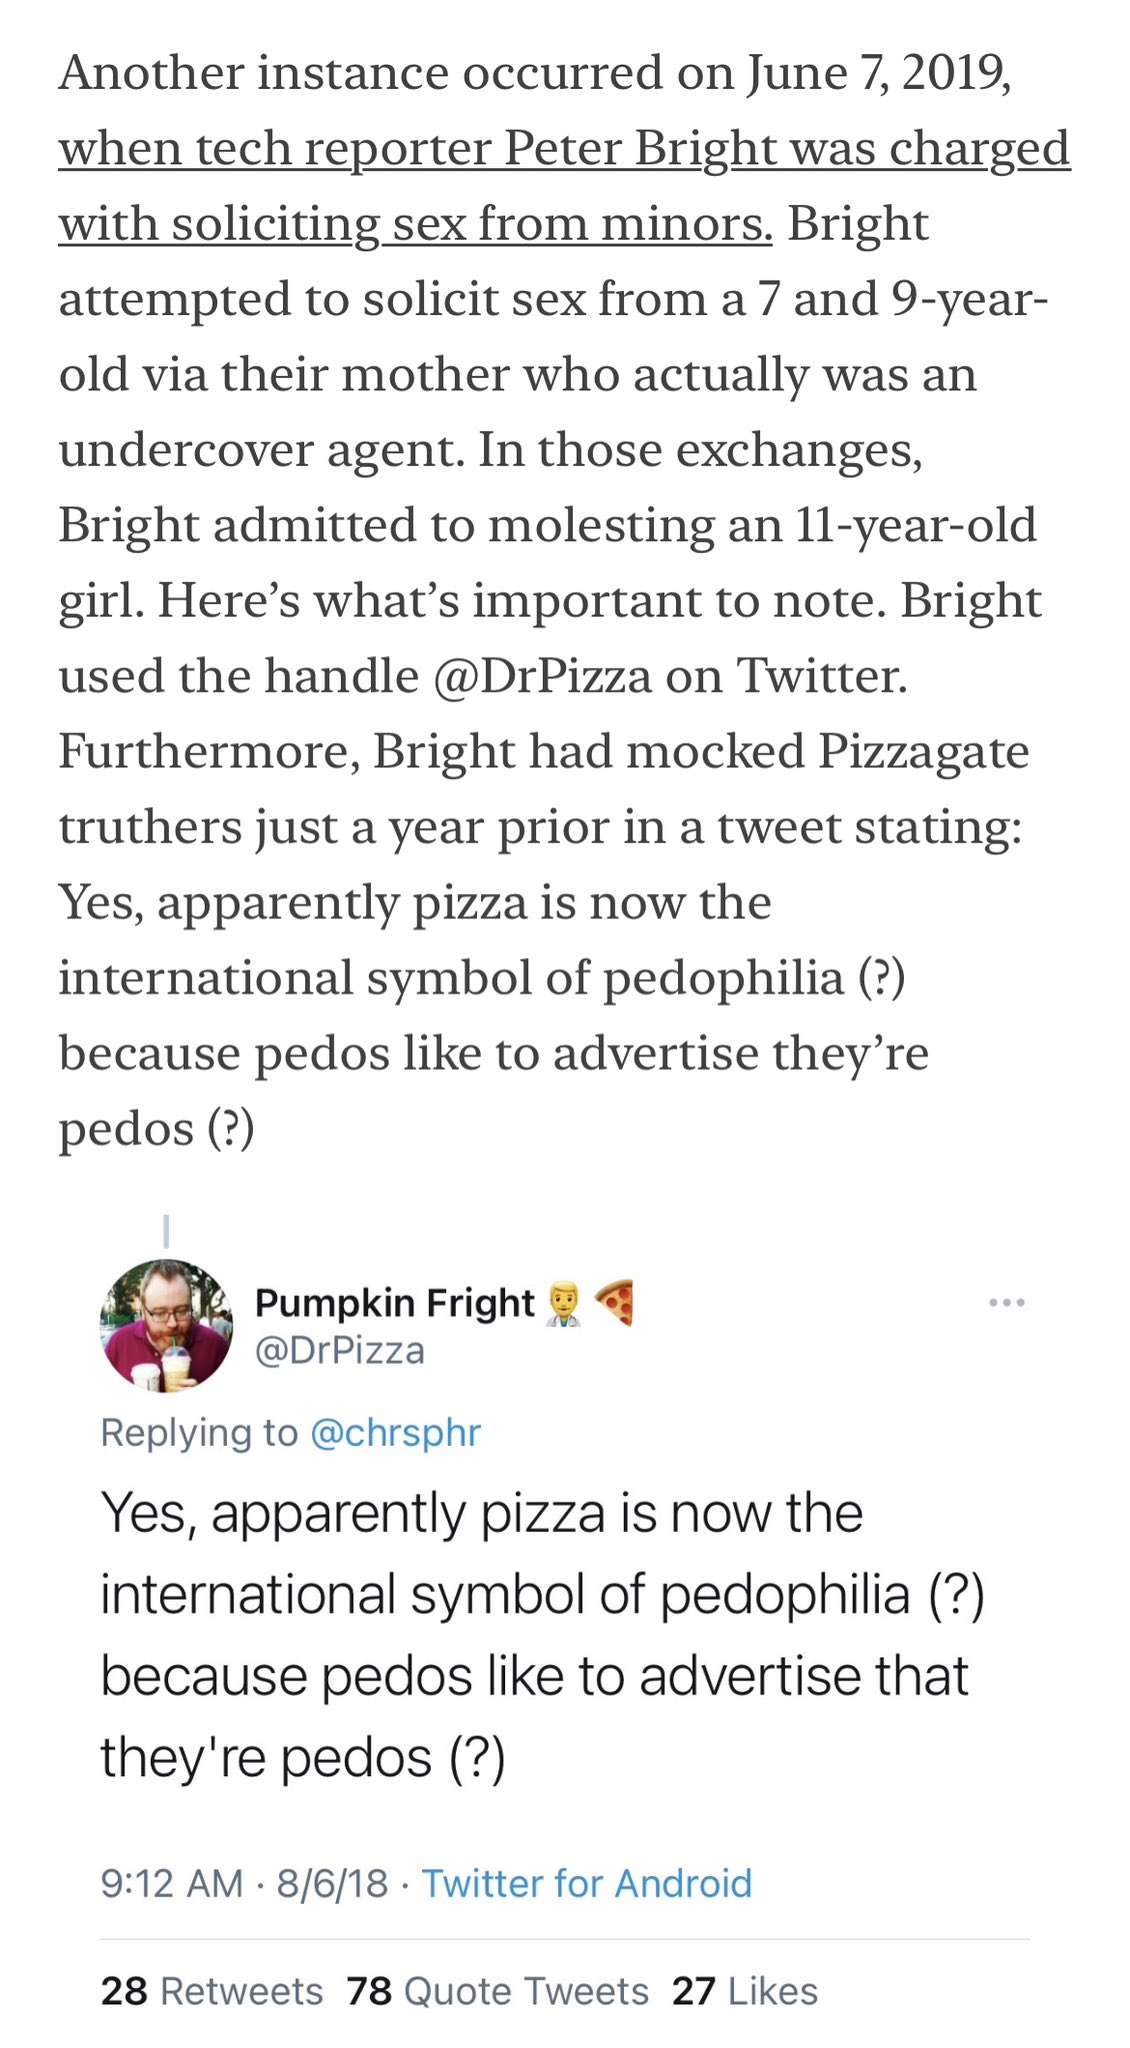The image size is (1130, 2048).
Task: Click the gray "Replying to" label
Action: (x=199, y=1433)
